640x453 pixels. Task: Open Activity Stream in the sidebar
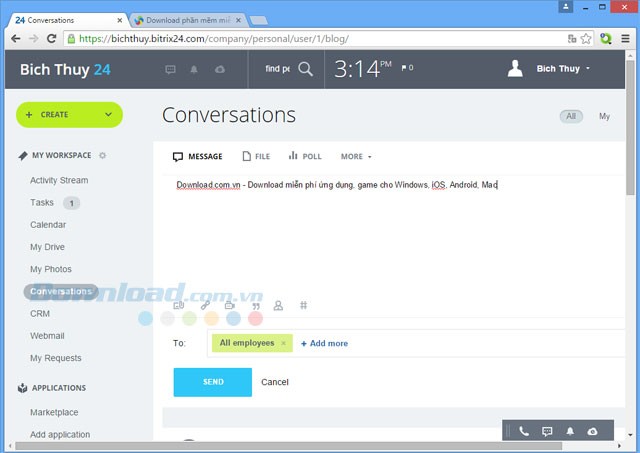coord(59,181)
